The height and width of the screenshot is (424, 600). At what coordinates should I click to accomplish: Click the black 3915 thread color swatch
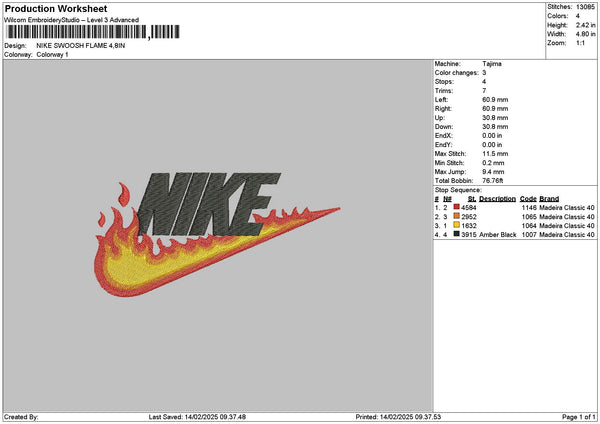point(457,234)
